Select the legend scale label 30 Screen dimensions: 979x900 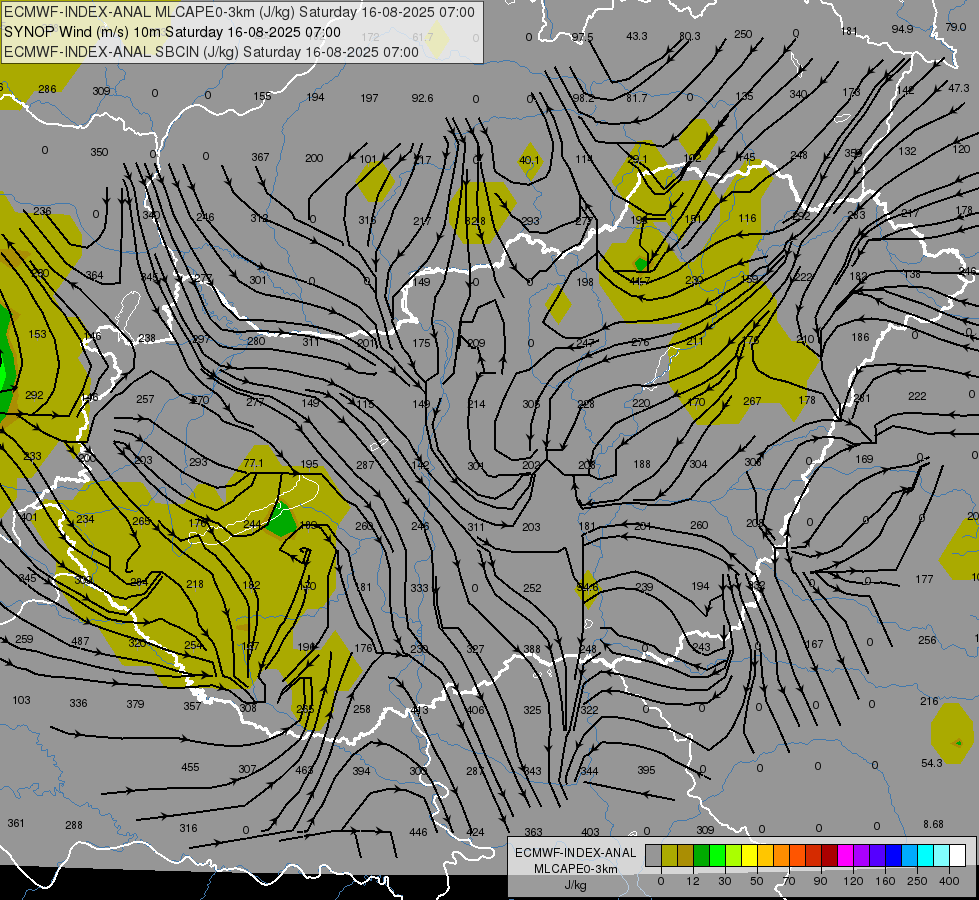coord(724,881)
